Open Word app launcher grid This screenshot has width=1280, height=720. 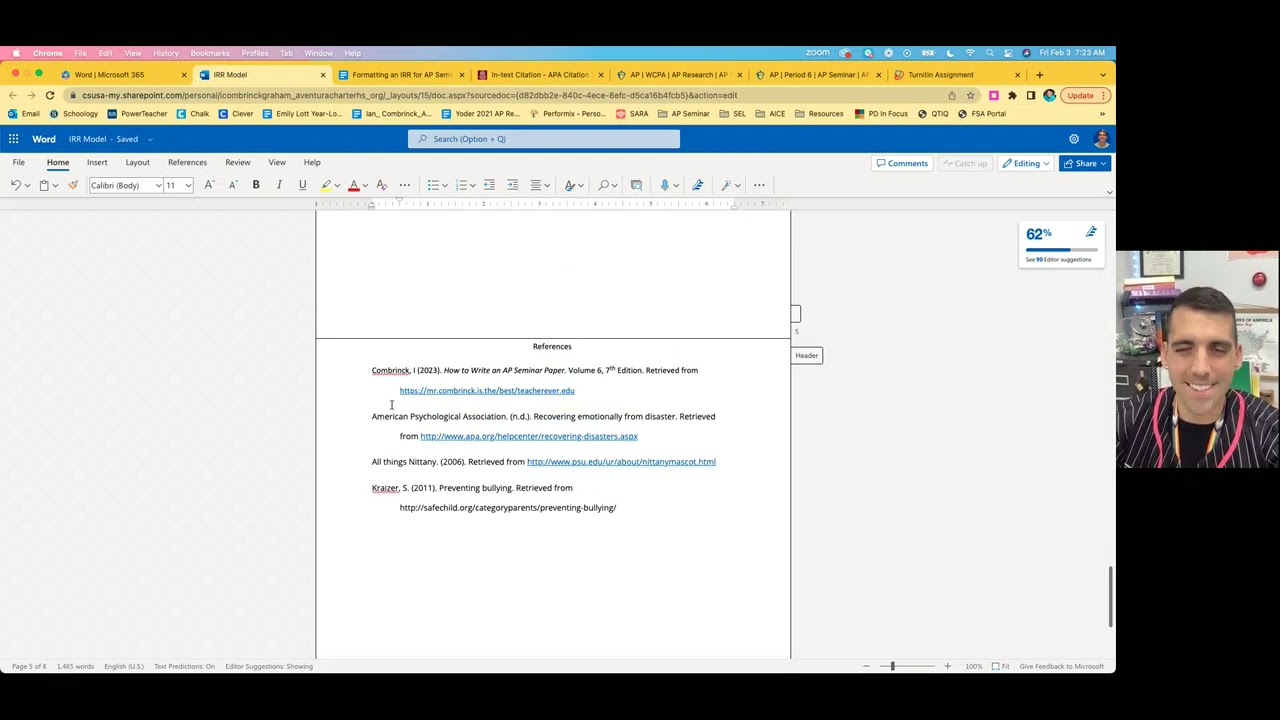click(14, 139)
